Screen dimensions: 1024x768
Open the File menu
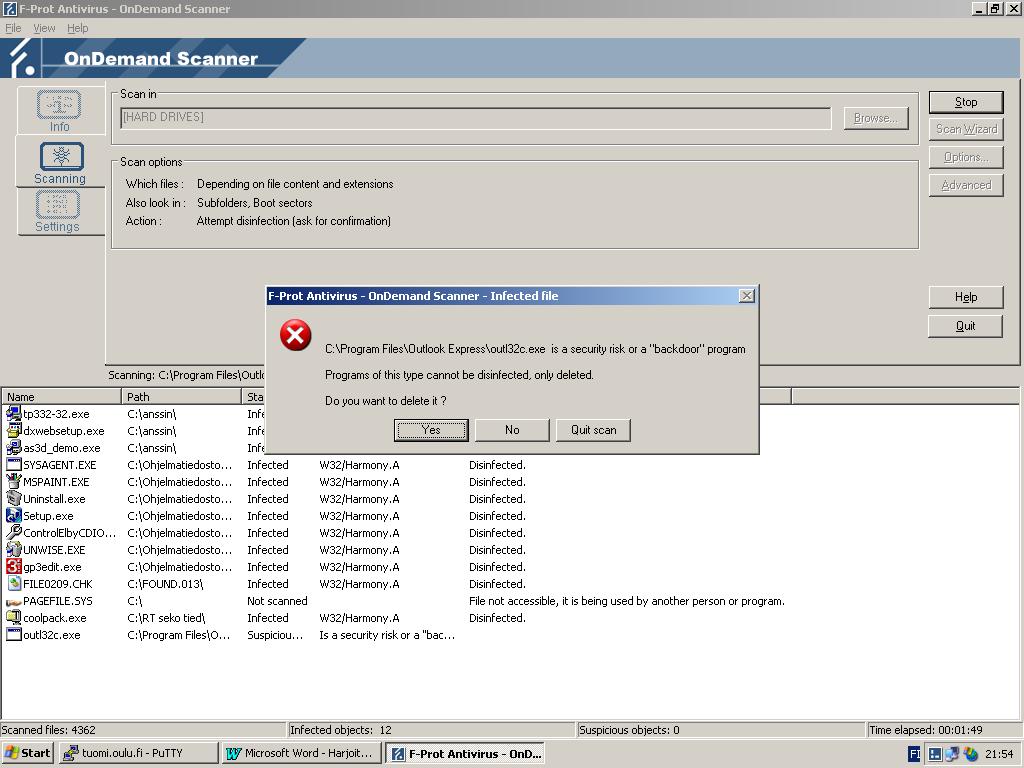point(13,28)
